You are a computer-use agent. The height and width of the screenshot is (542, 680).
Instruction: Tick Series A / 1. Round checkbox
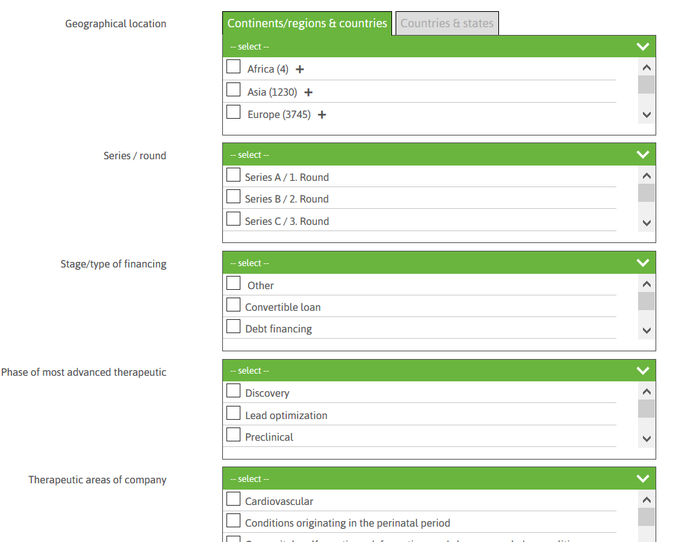point(233,175)
